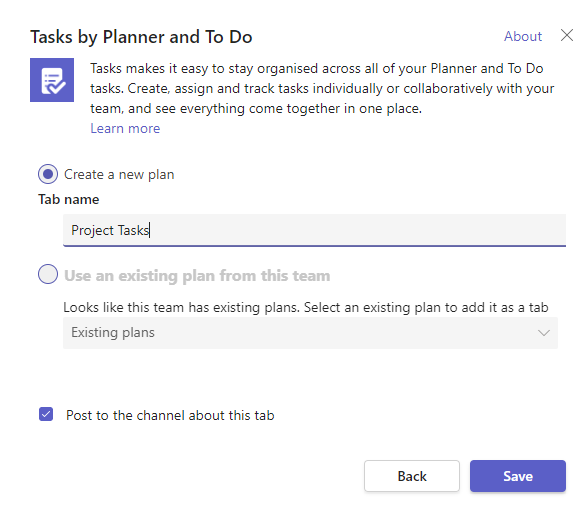Click the existing plans hint message
587x512 pixels.
tap(305, 307)
